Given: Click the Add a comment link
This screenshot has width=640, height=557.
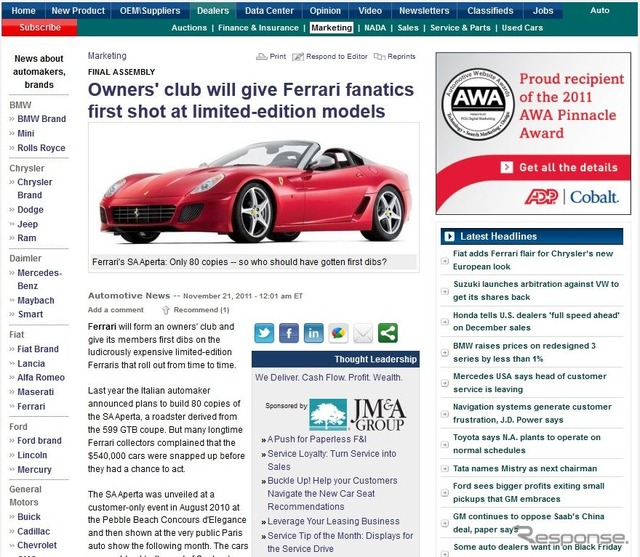Looking at the screenshot, I should (x=116, y=310).
